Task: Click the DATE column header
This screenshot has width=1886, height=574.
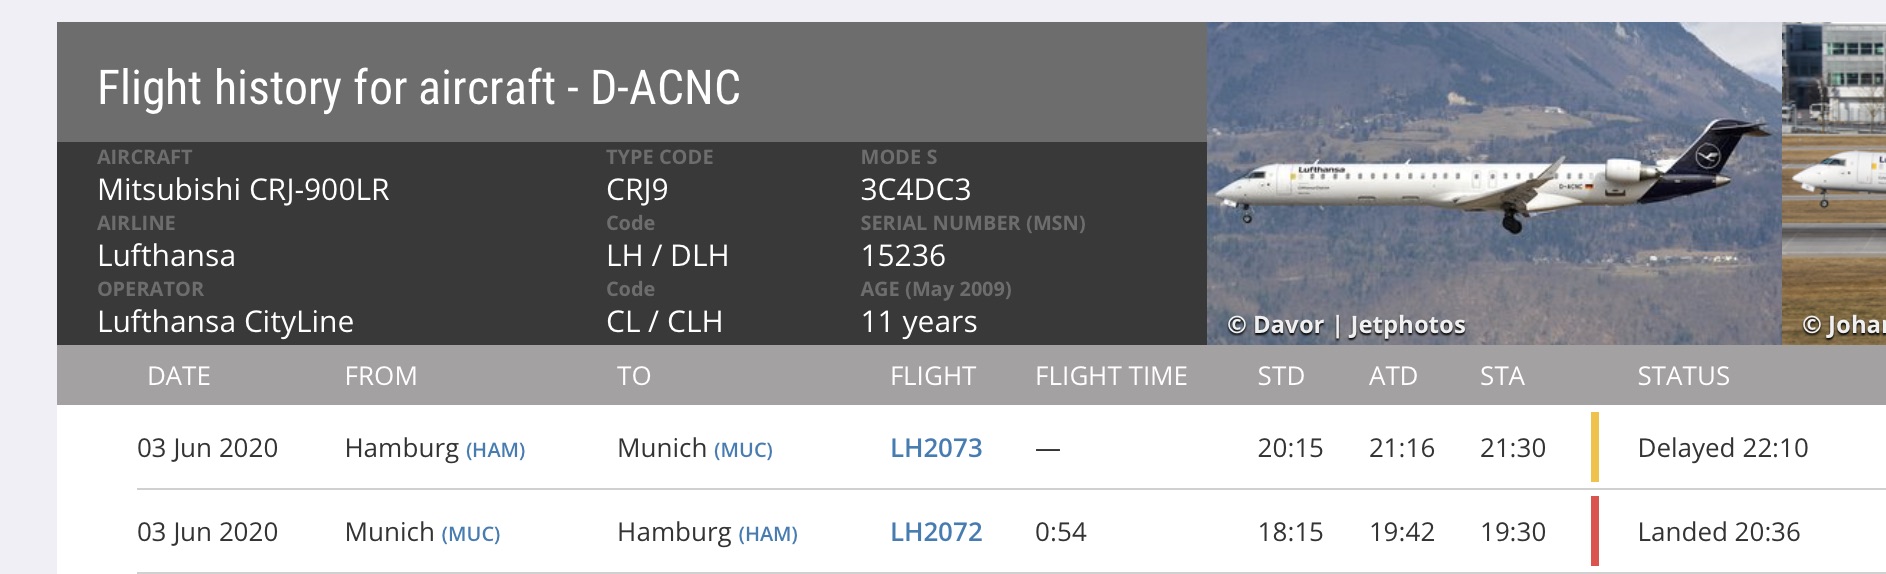Action: point(179,376)
